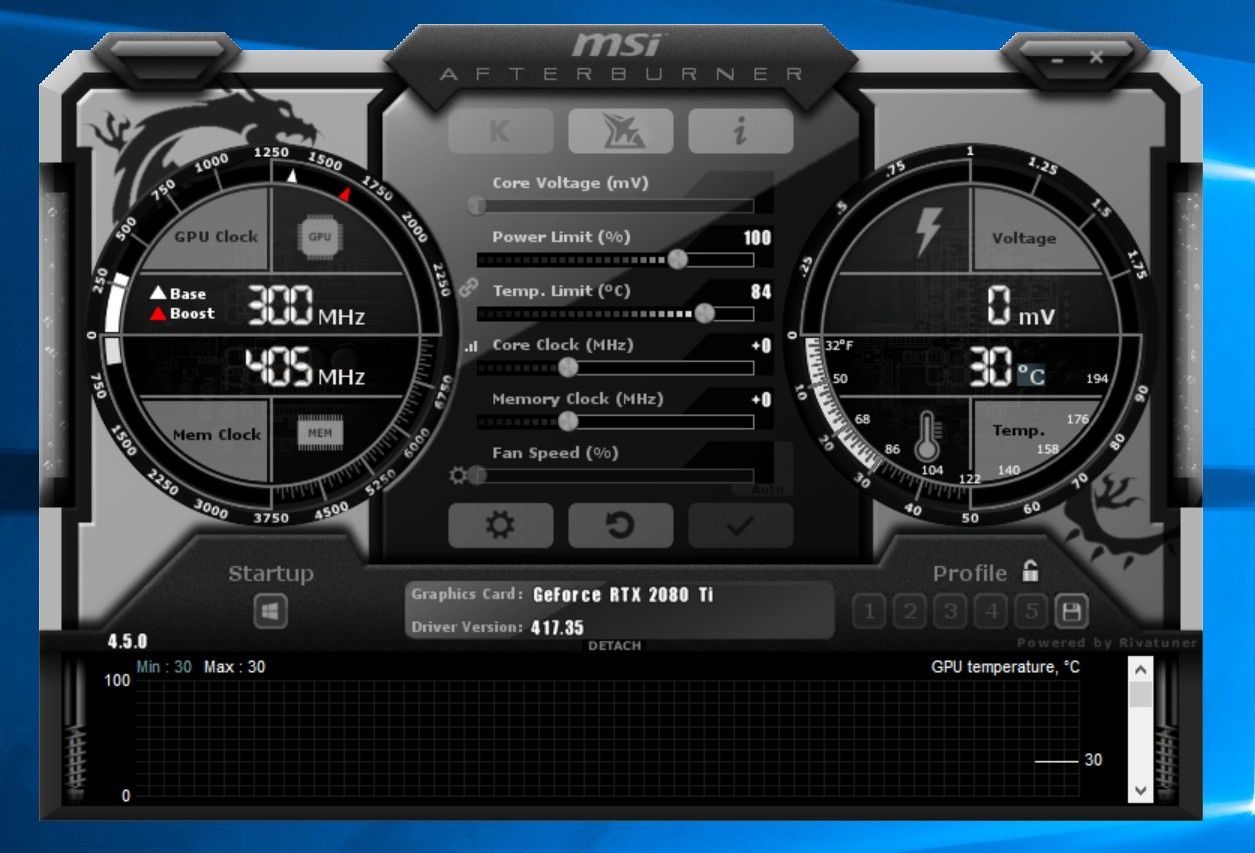Click the GPU Clock gauge label
This screenshot has width=1255, height=853.
tap(216, 237)
